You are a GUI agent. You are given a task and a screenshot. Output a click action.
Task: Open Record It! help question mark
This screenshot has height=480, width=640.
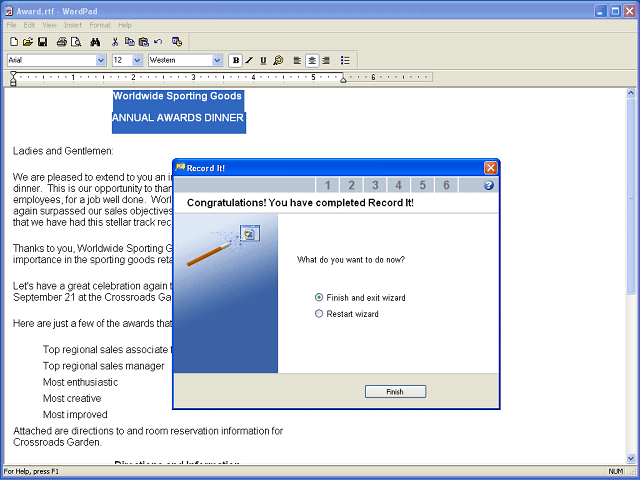coord(489,185)
